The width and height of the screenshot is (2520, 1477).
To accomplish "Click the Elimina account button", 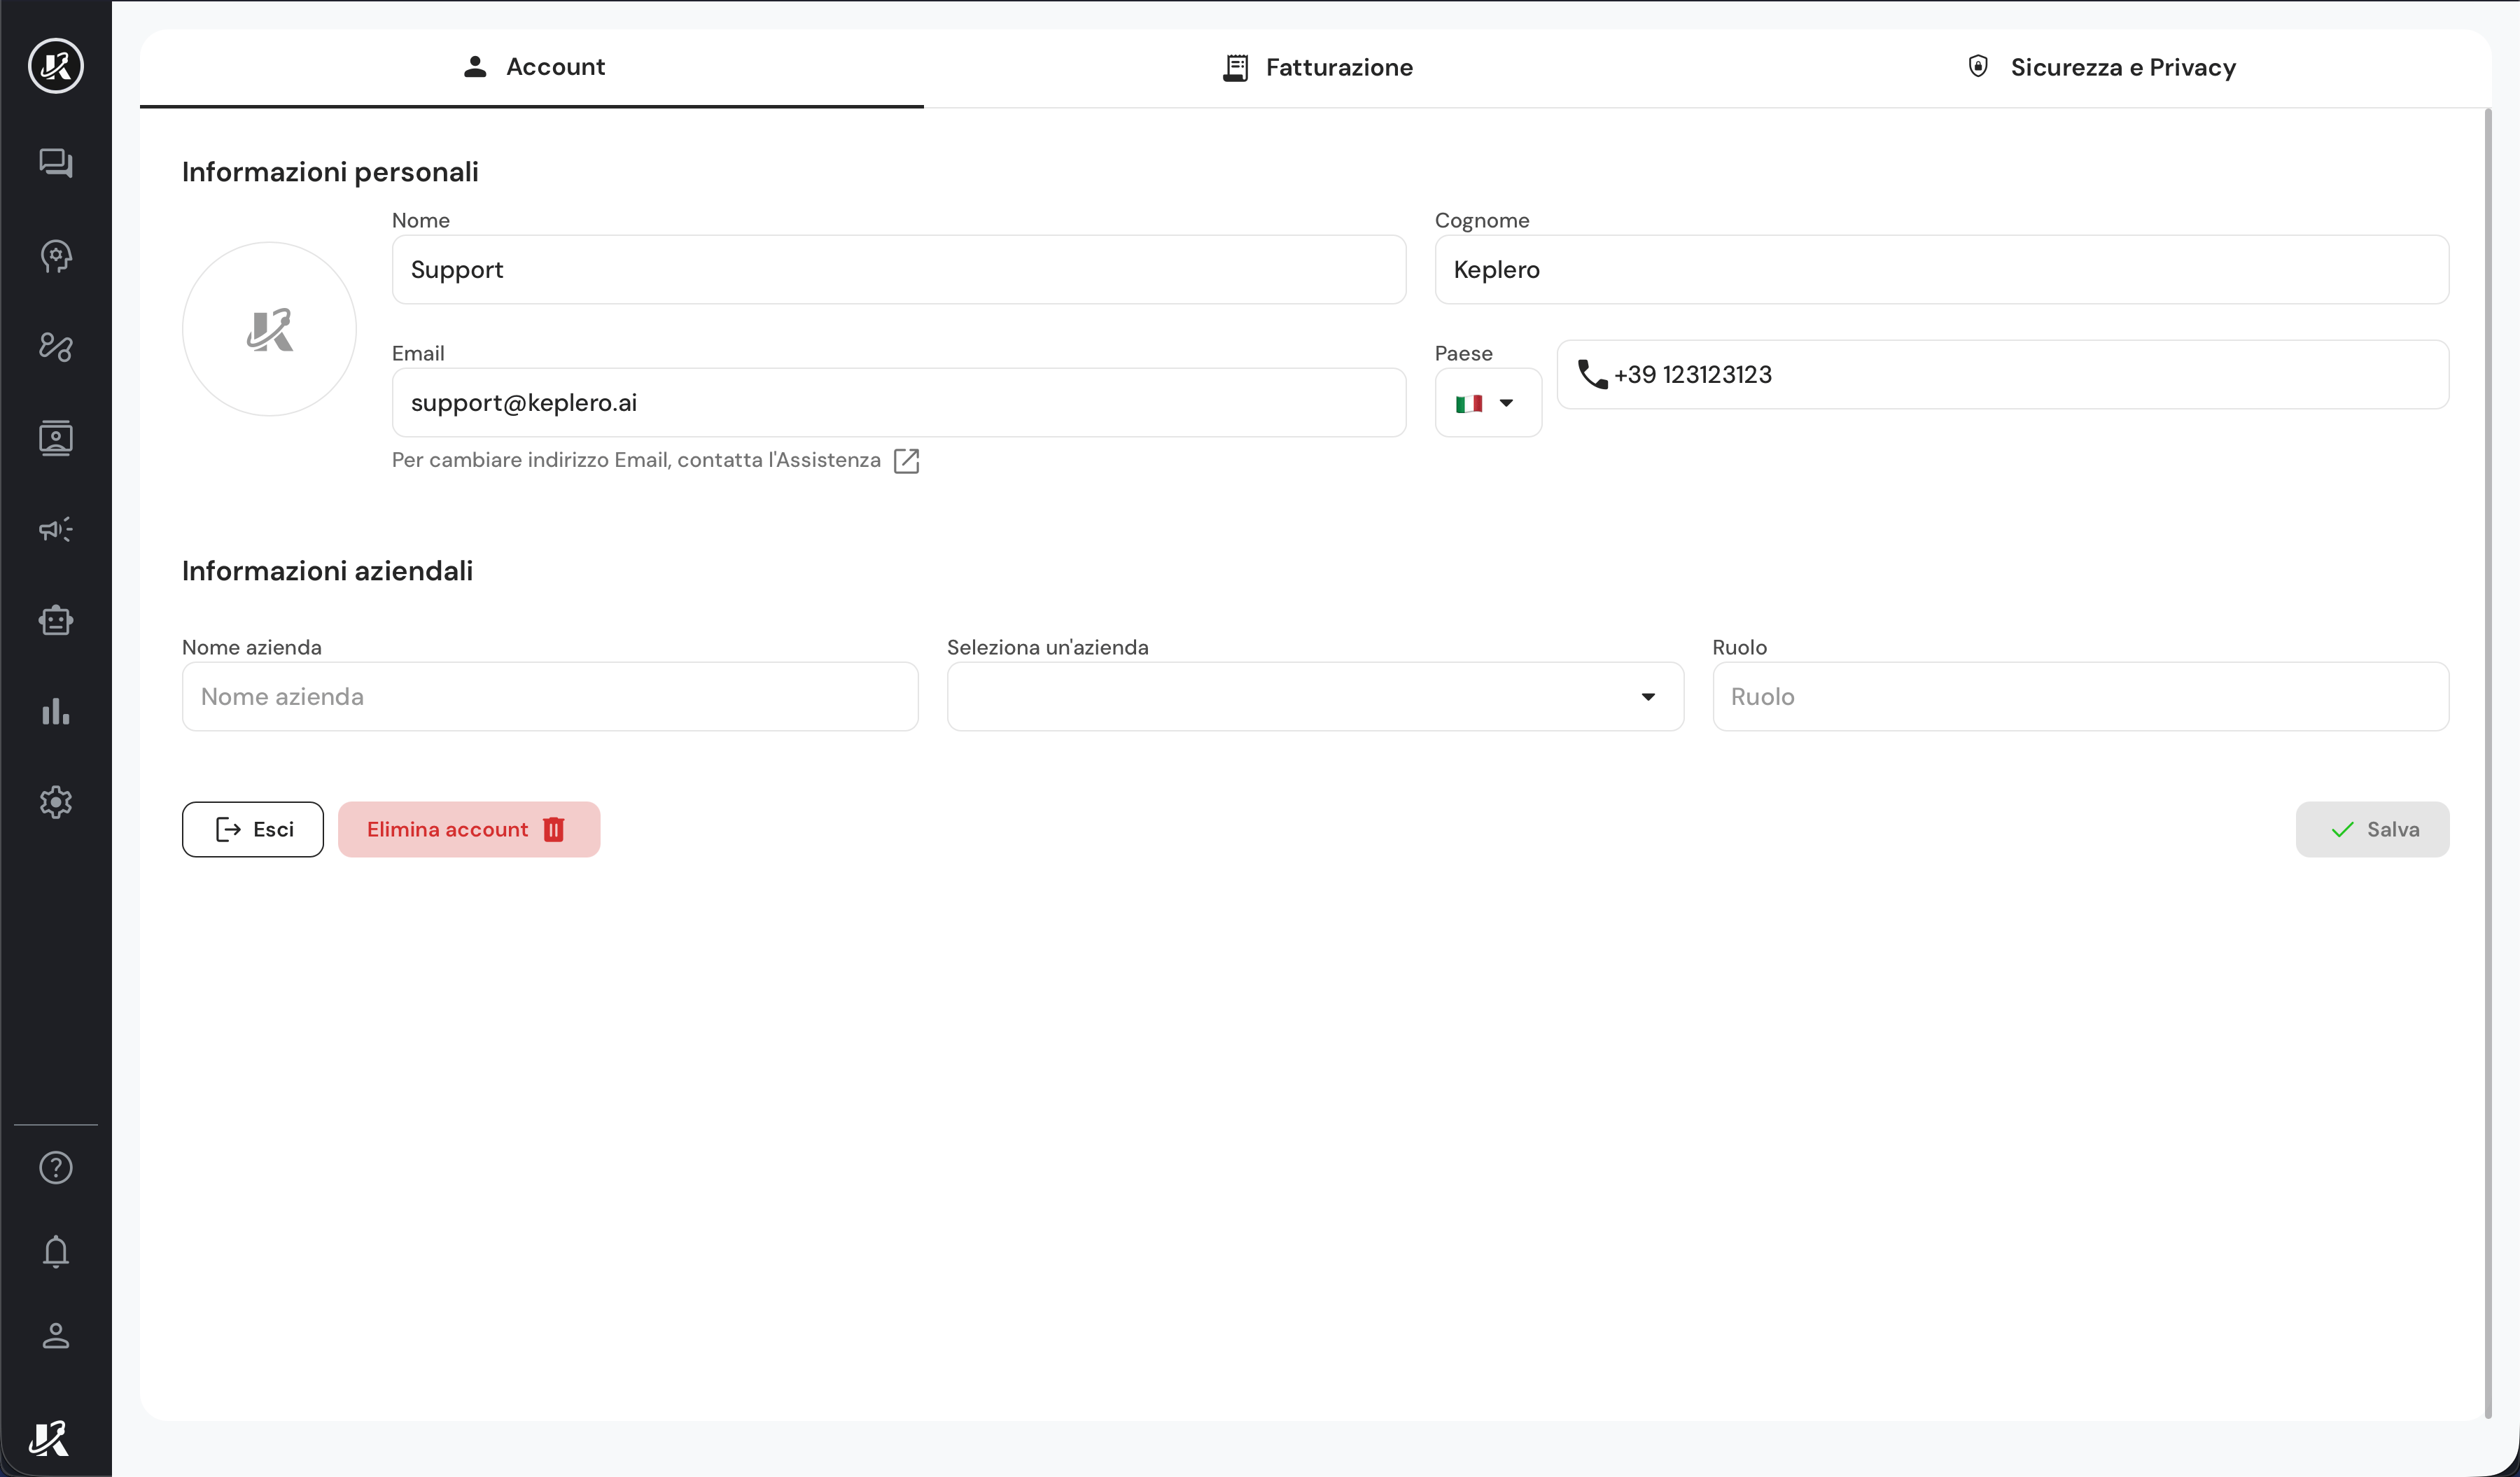I will click(x=468, y=829).
